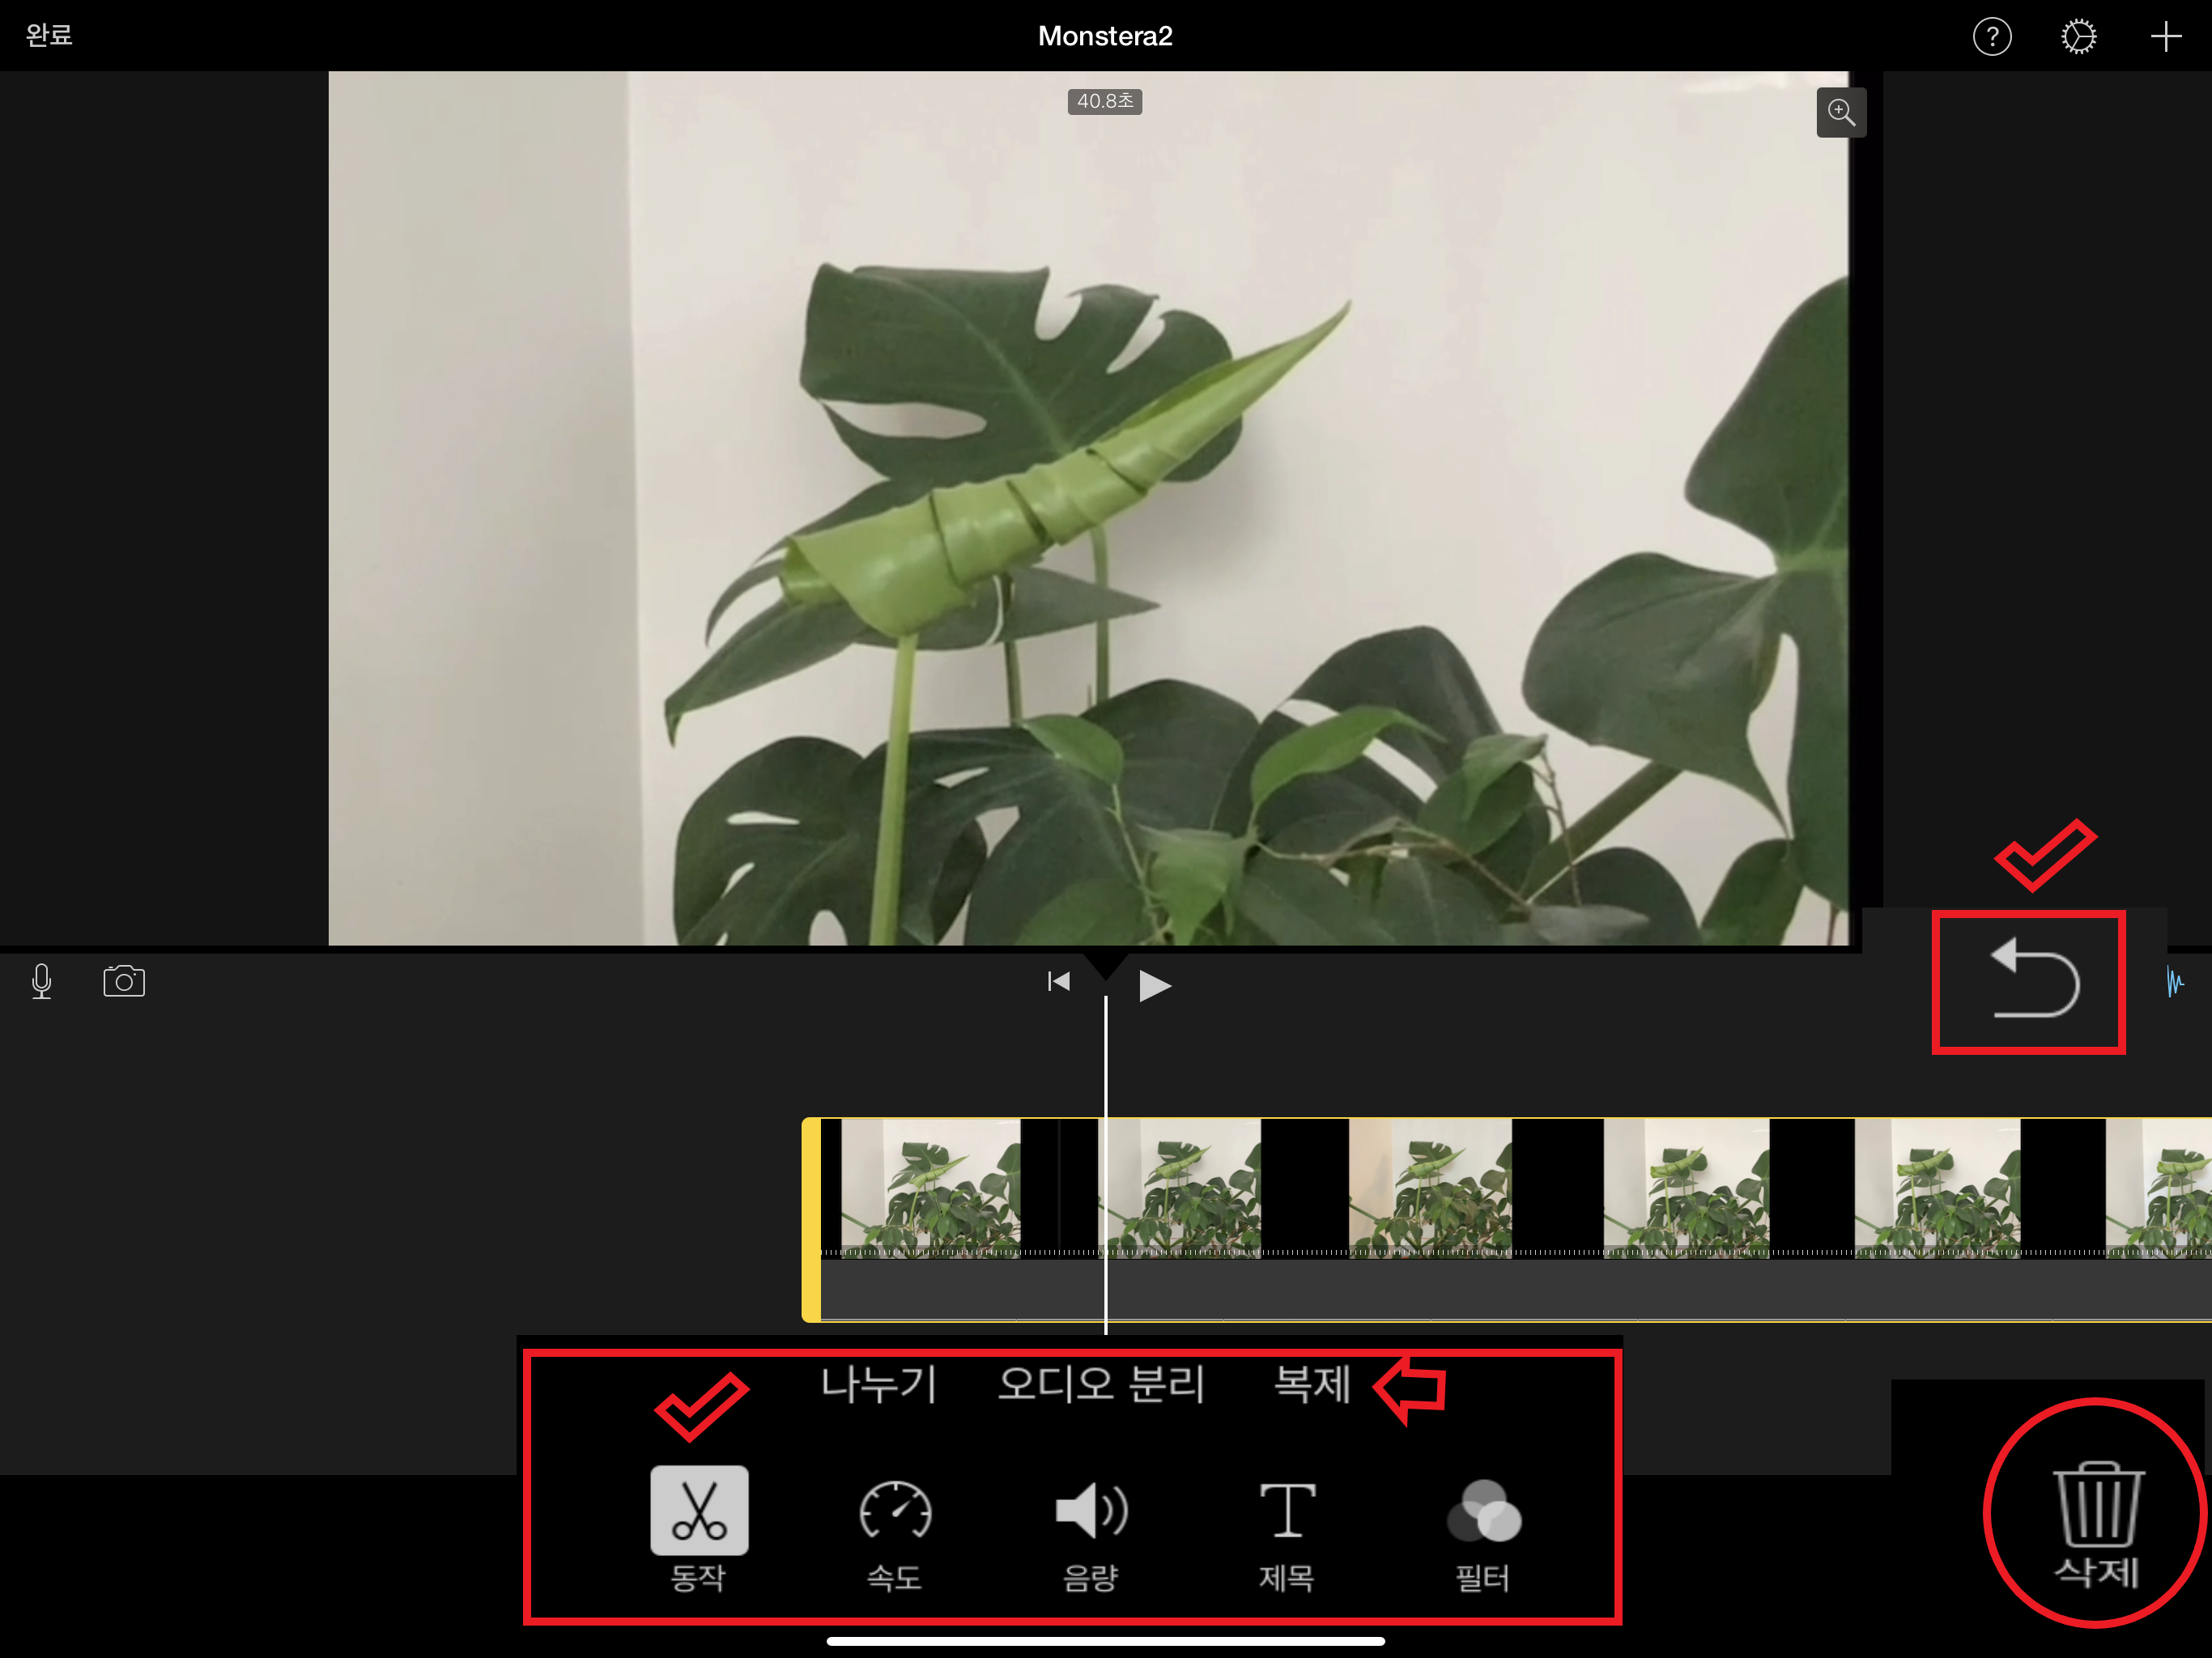Tap 오디오 분리 to detach audio
This screenshot has width=2212, height=1658.
pos(1101,1385)
